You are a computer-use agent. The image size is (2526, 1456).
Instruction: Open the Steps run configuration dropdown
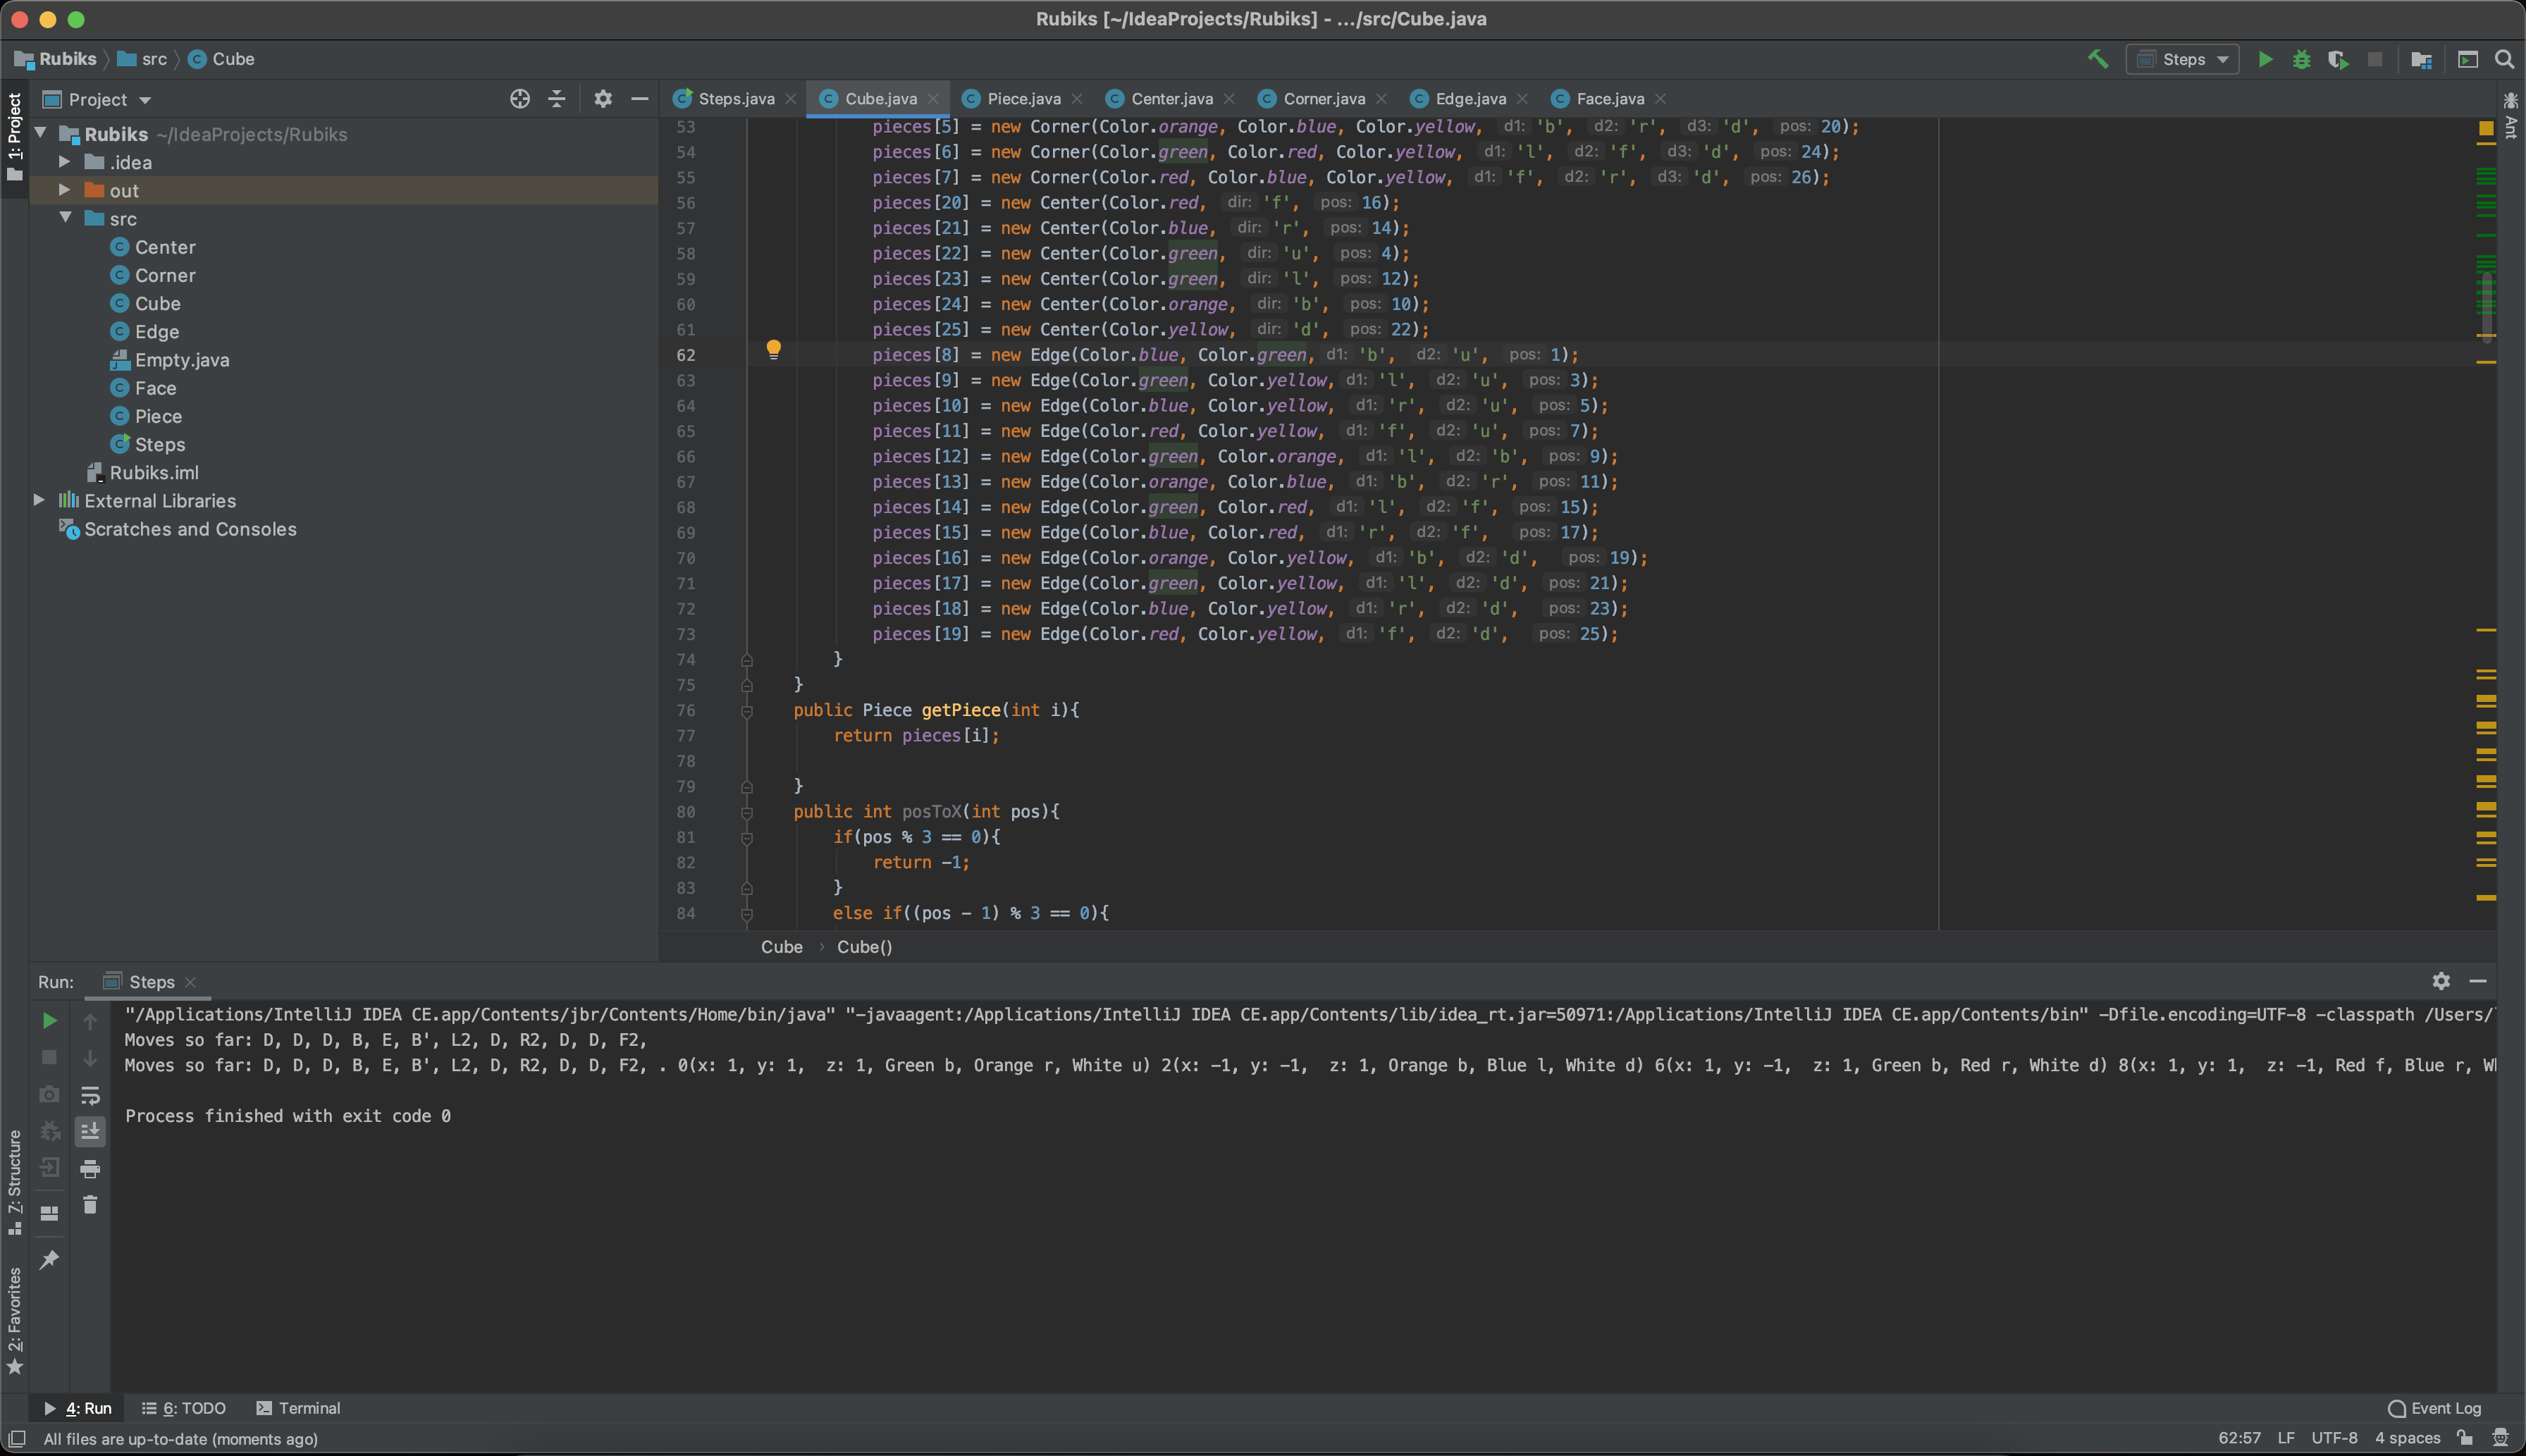click(x=2183, y=59)
